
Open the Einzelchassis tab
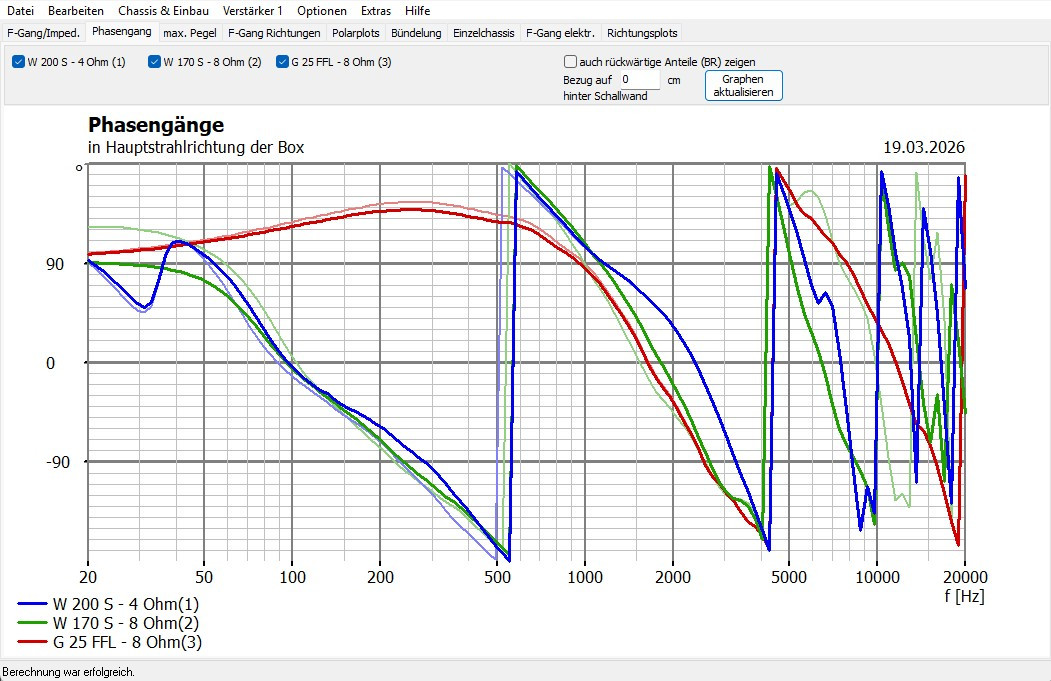(x=483, y=32)
